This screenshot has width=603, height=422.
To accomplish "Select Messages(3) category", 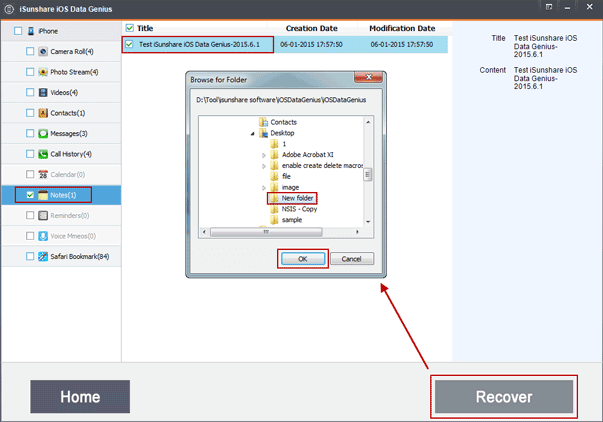I will 62,133.
